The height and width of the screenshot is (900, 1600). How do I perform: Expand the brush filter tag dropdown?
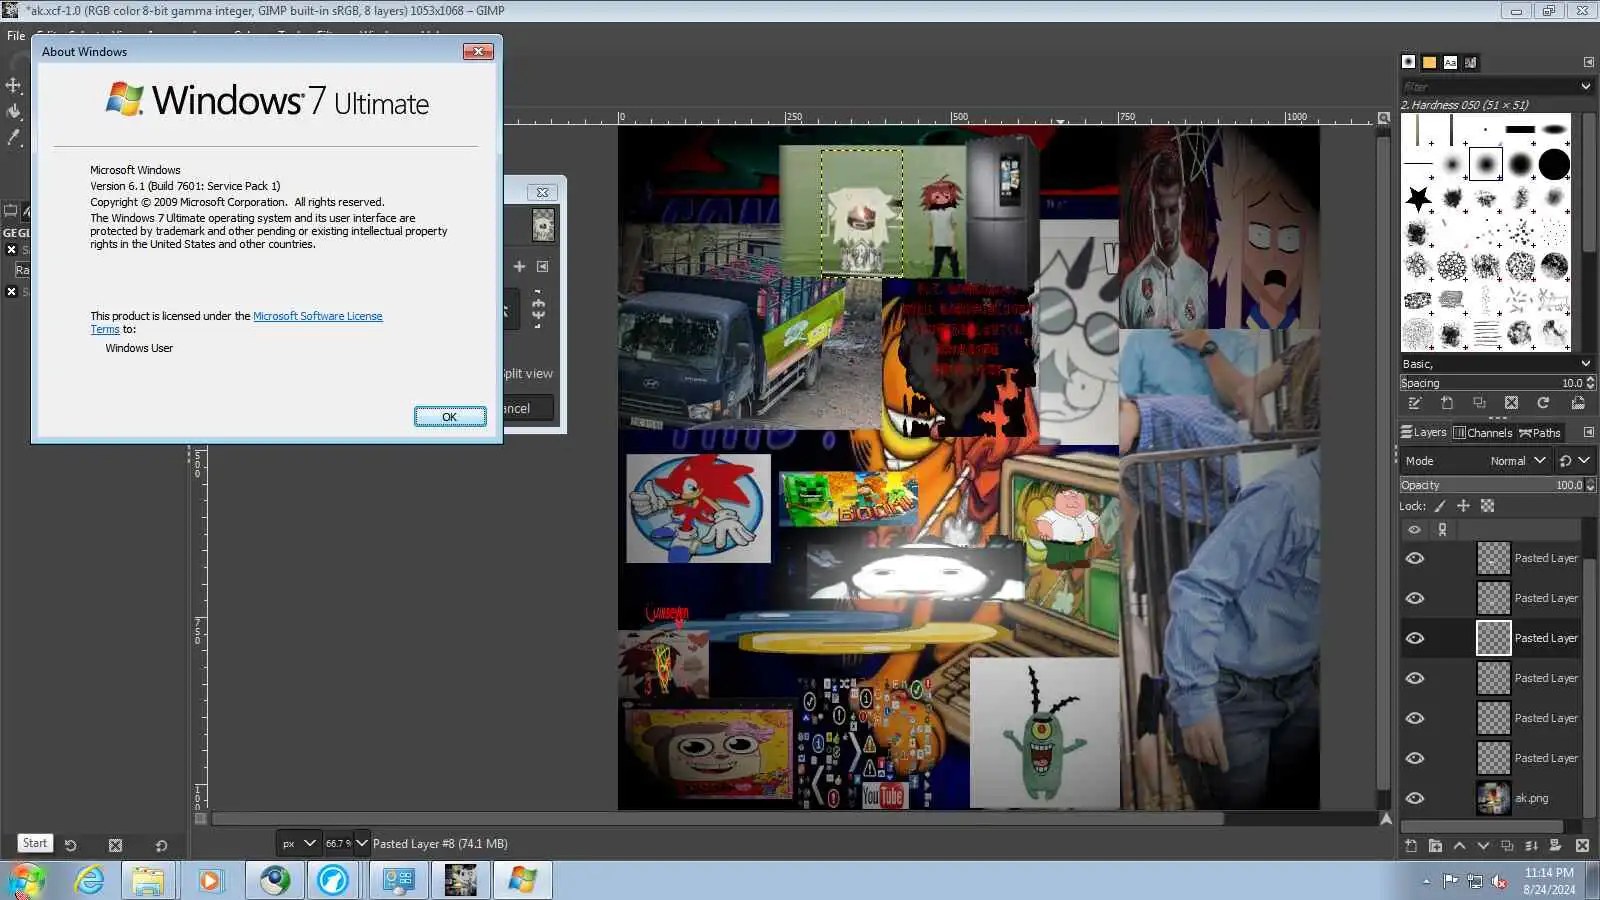pyautogui.click(x=1585, y=87)
